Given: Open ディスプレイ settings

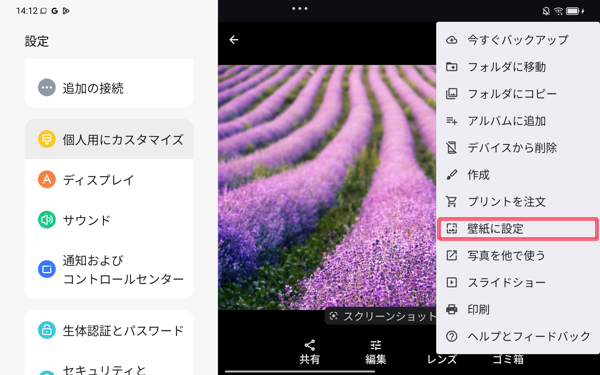Looking at the screenshot, I should (109, 179).
